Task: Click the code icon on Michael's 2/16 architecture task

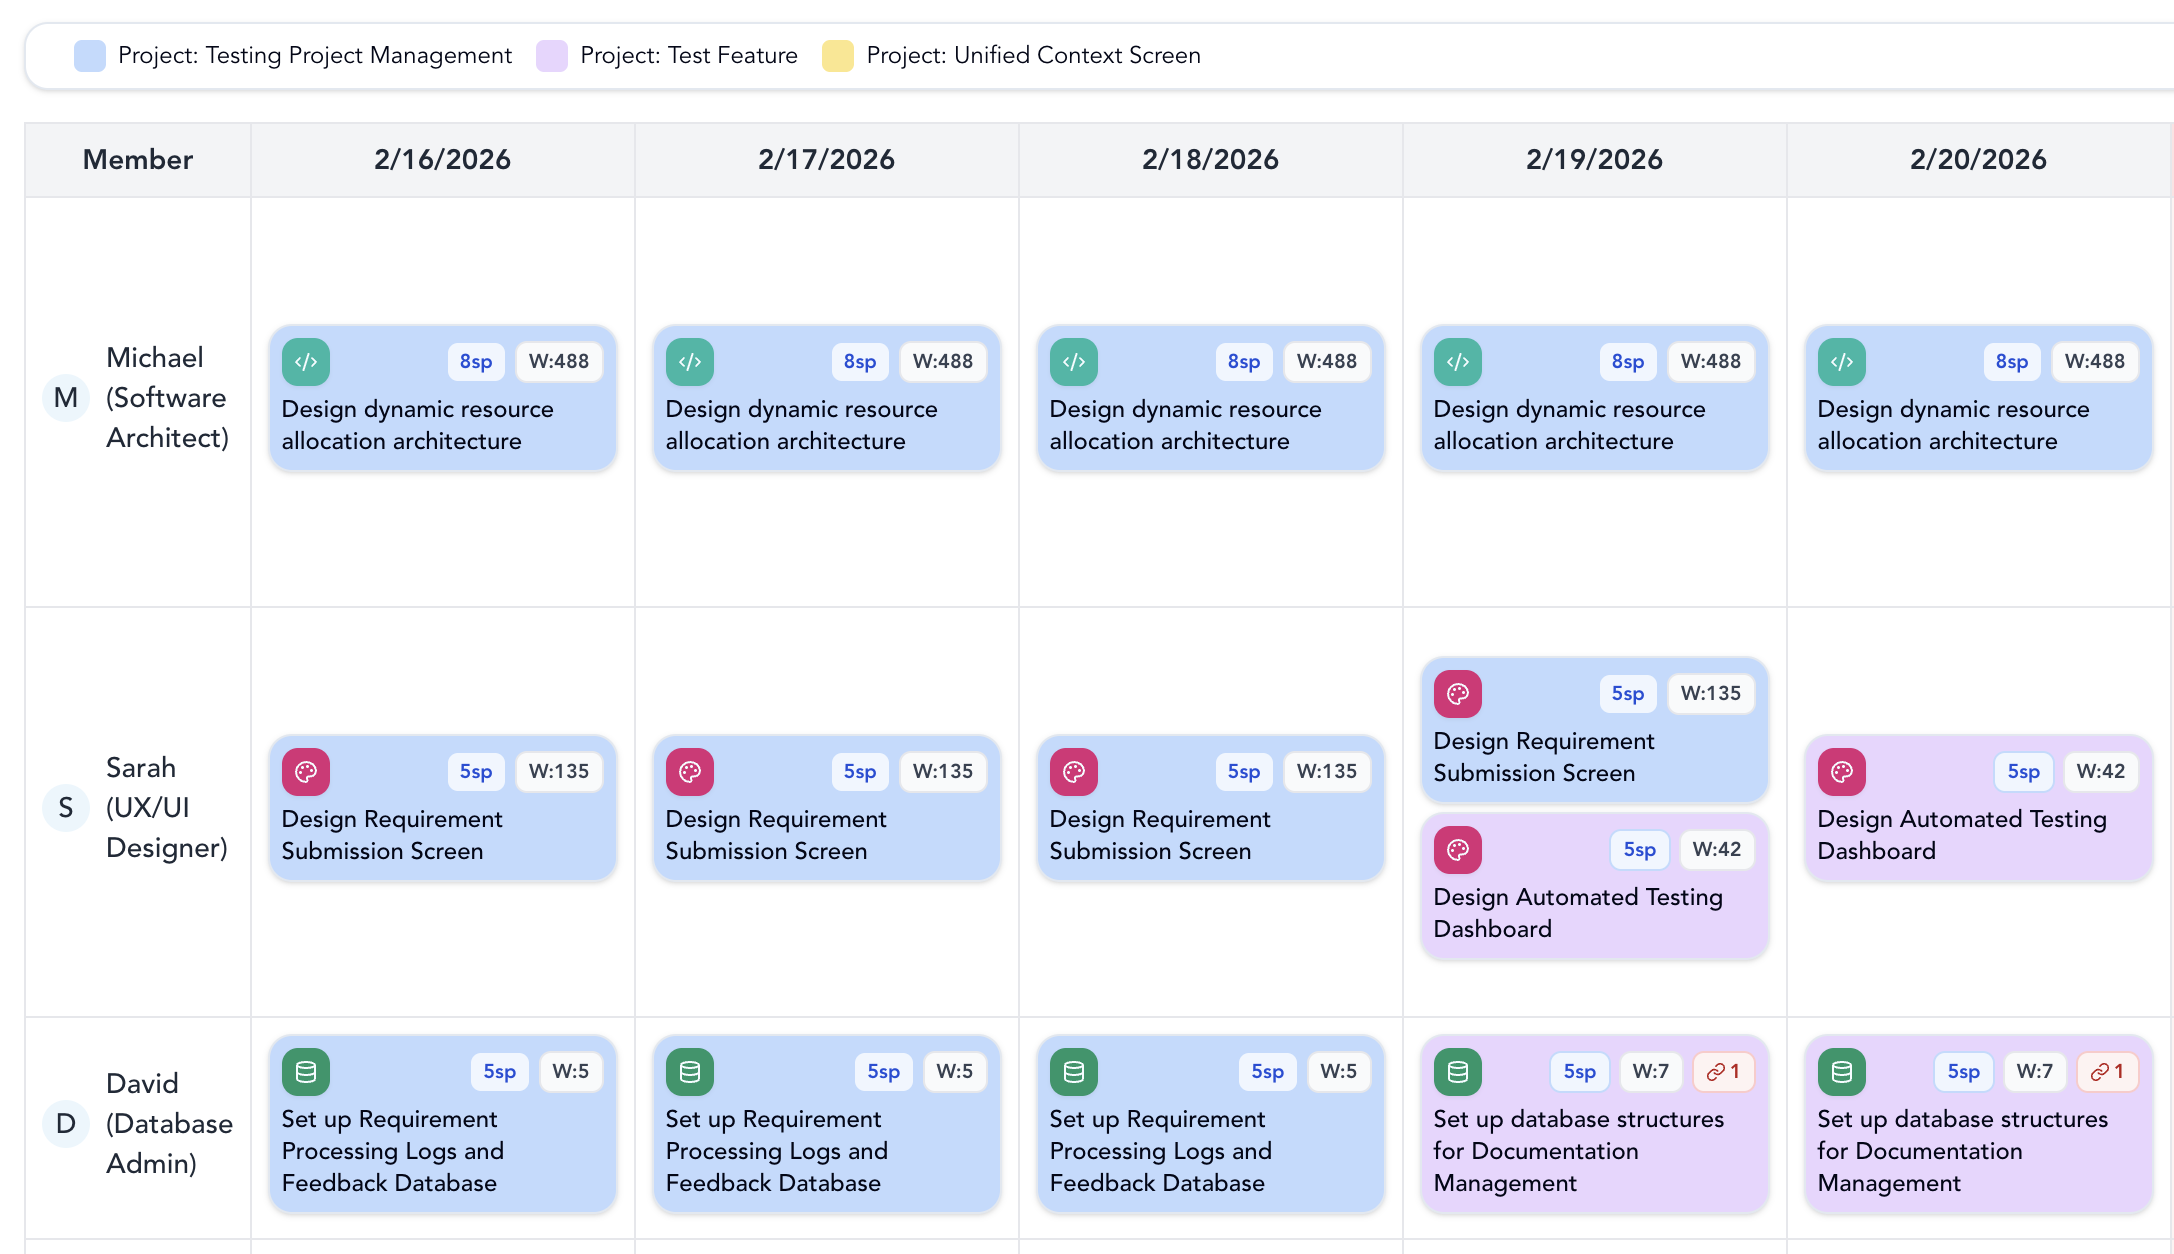Action: point(306,362)
